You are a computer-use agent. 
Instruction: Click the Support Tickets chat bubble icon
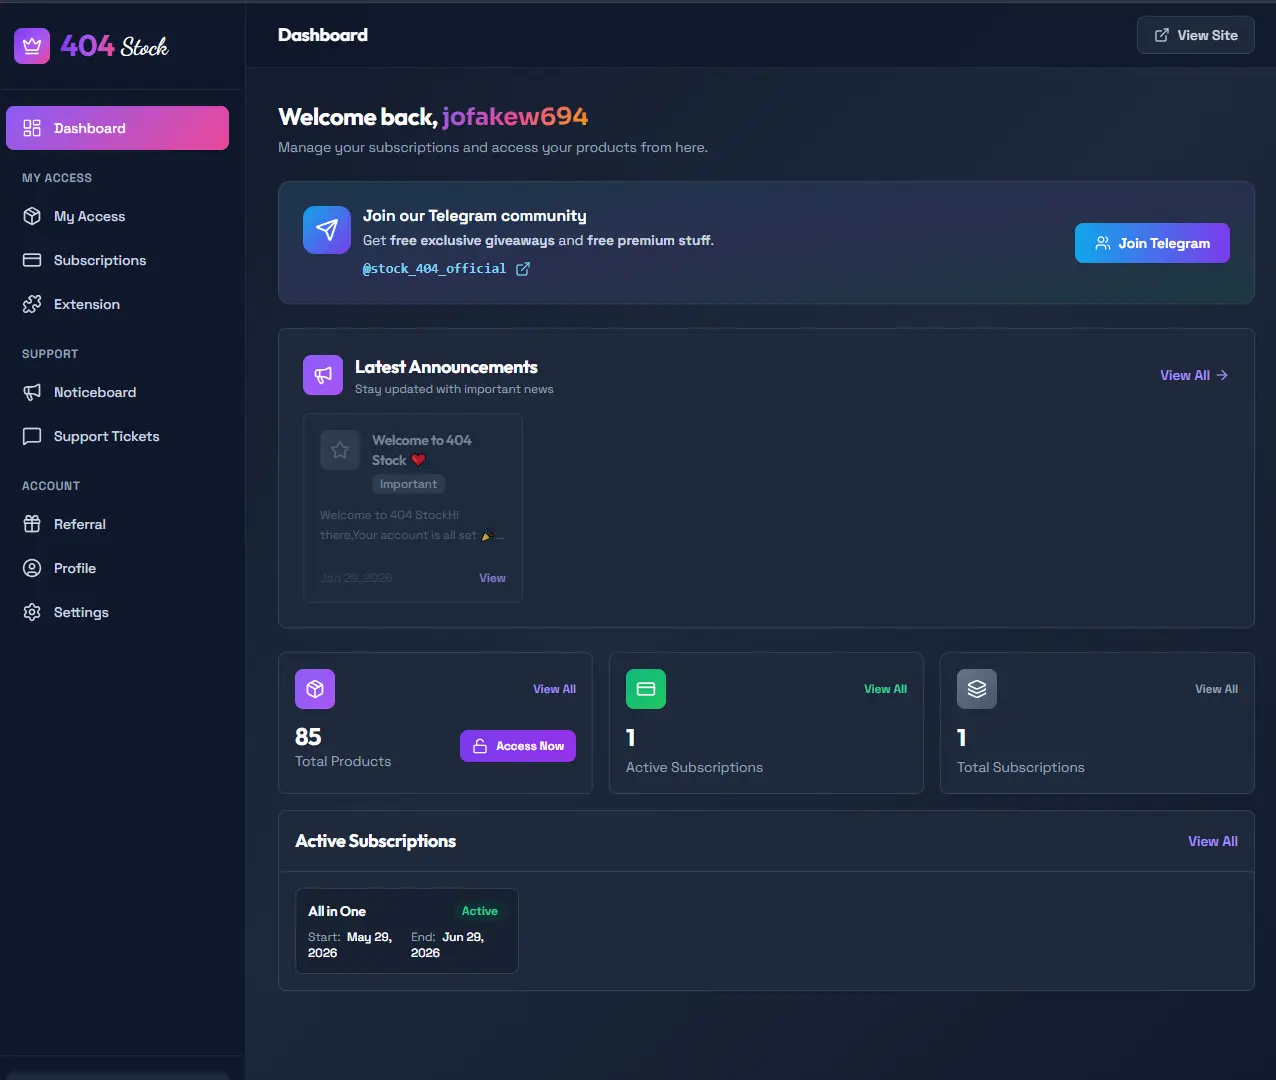click(x=32, y=436)
